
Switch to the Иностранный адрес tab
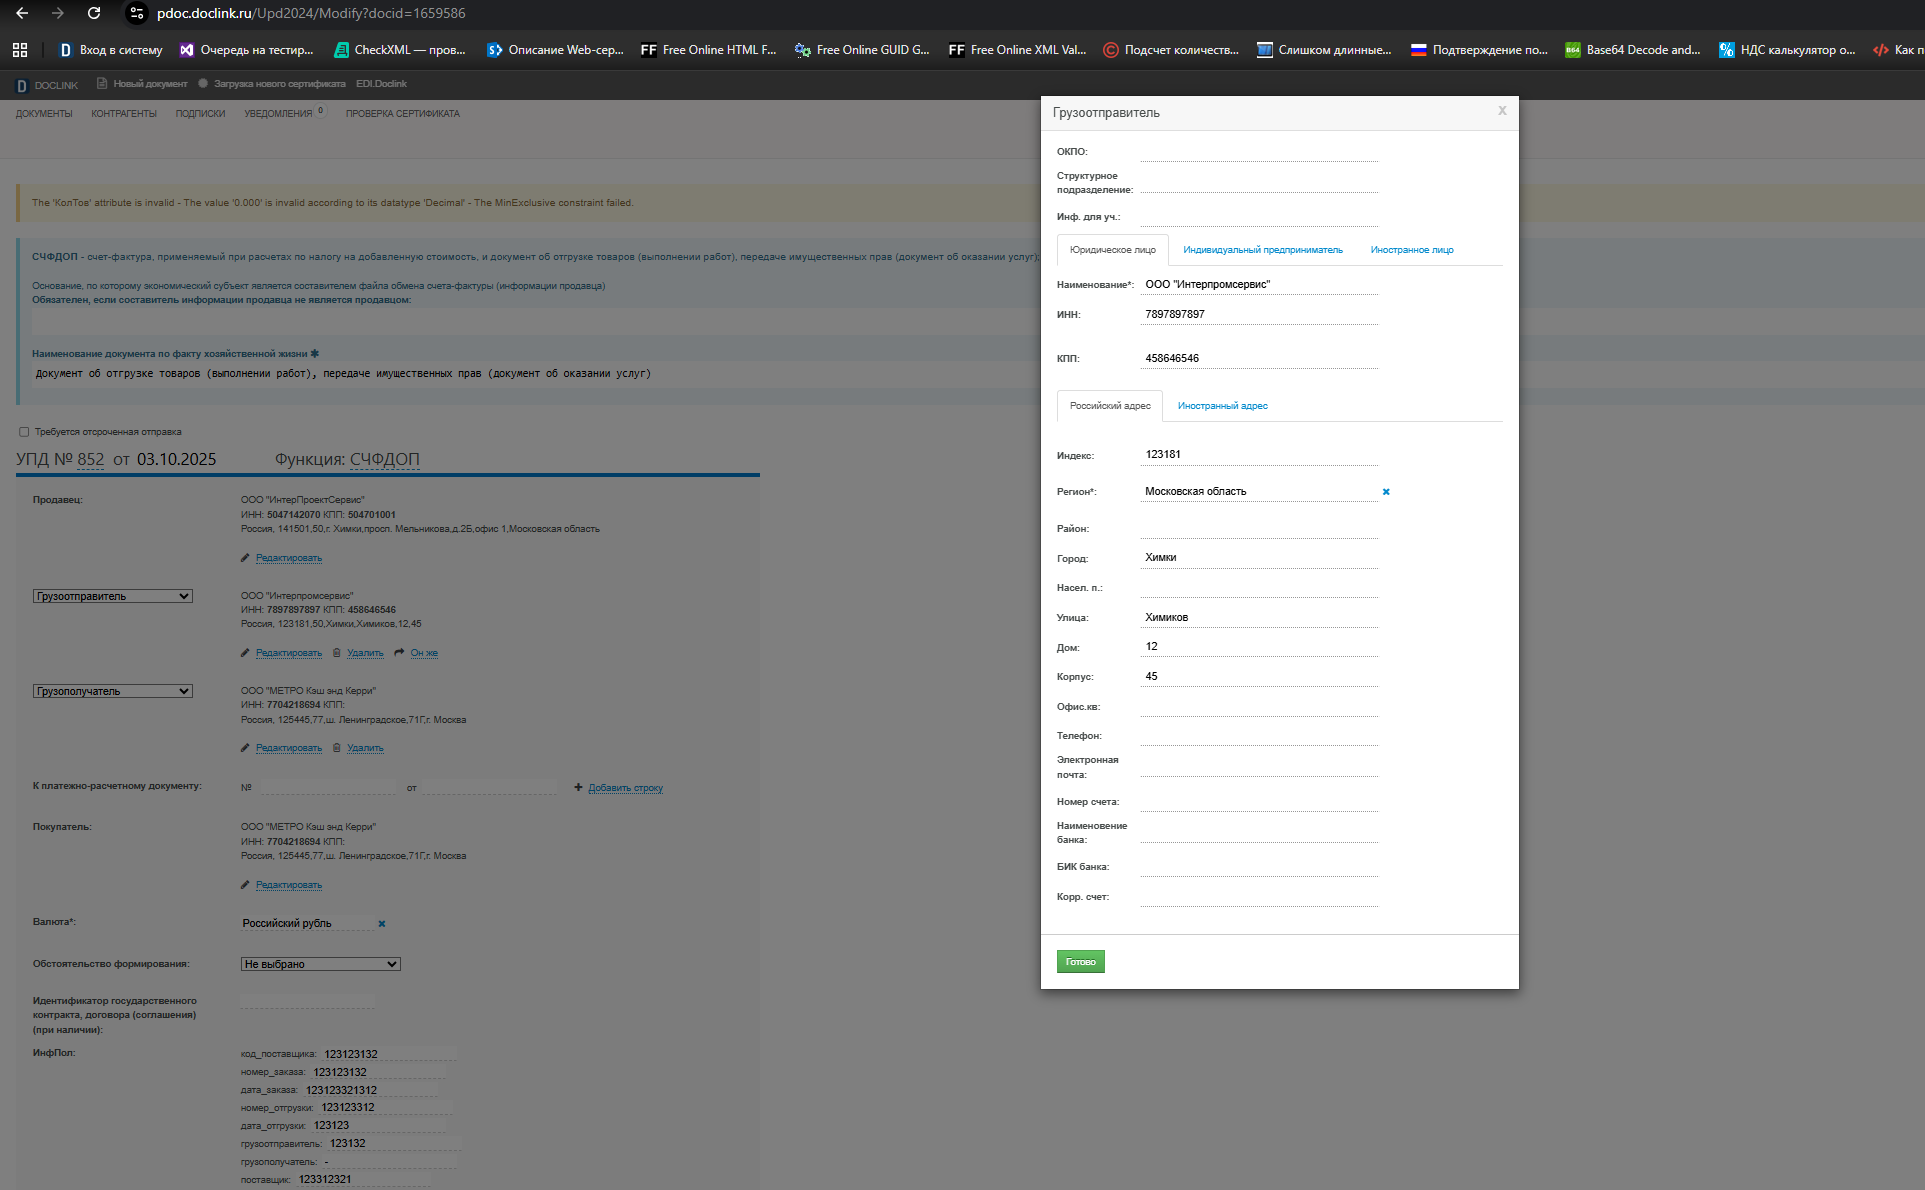click(1222, 406)
